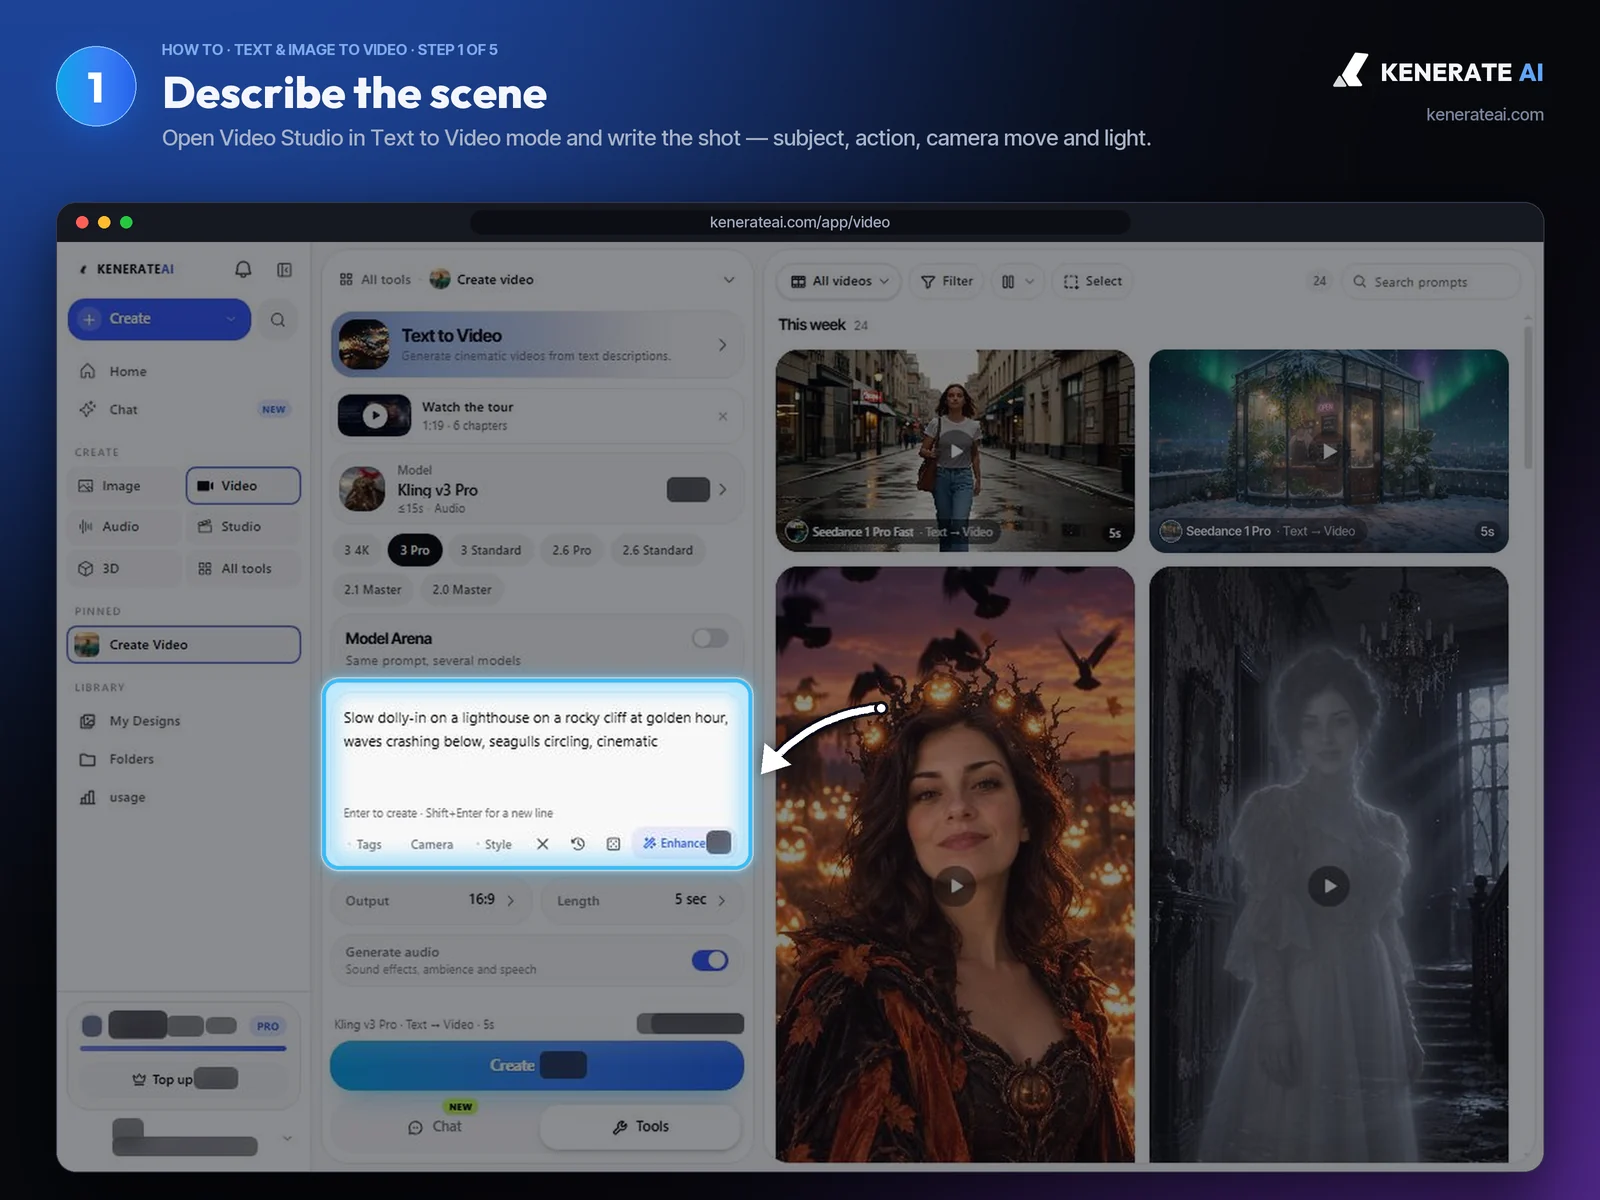Image resolution: width=1600 pixels, height=1200 pixels.
Task: Select the Image create tile
Action: point(125,486)
